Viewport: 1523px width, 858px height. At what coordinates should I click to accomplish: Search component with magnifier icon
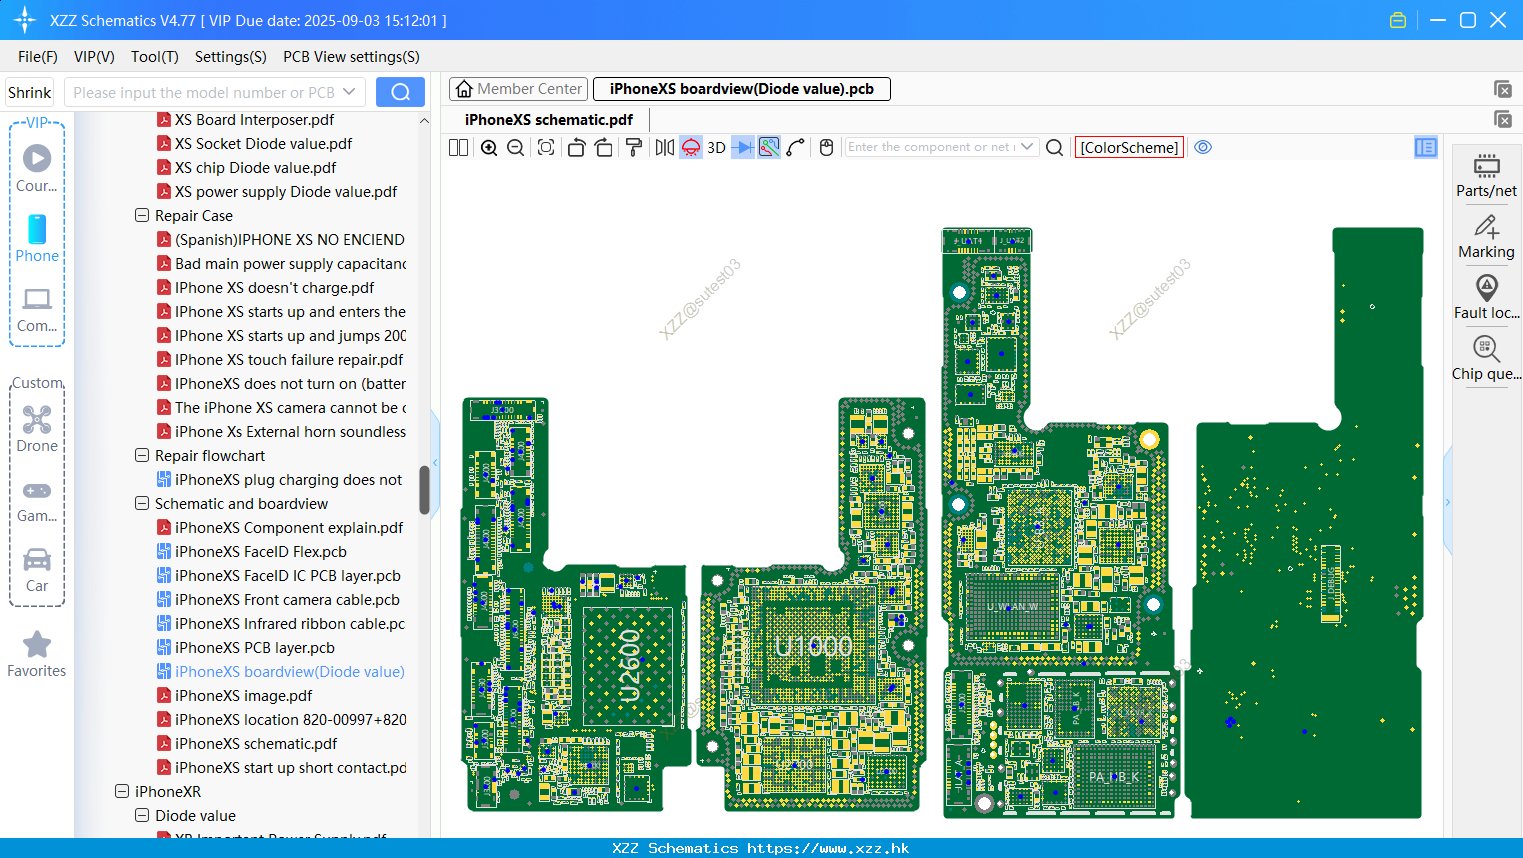coord(1054,147)
